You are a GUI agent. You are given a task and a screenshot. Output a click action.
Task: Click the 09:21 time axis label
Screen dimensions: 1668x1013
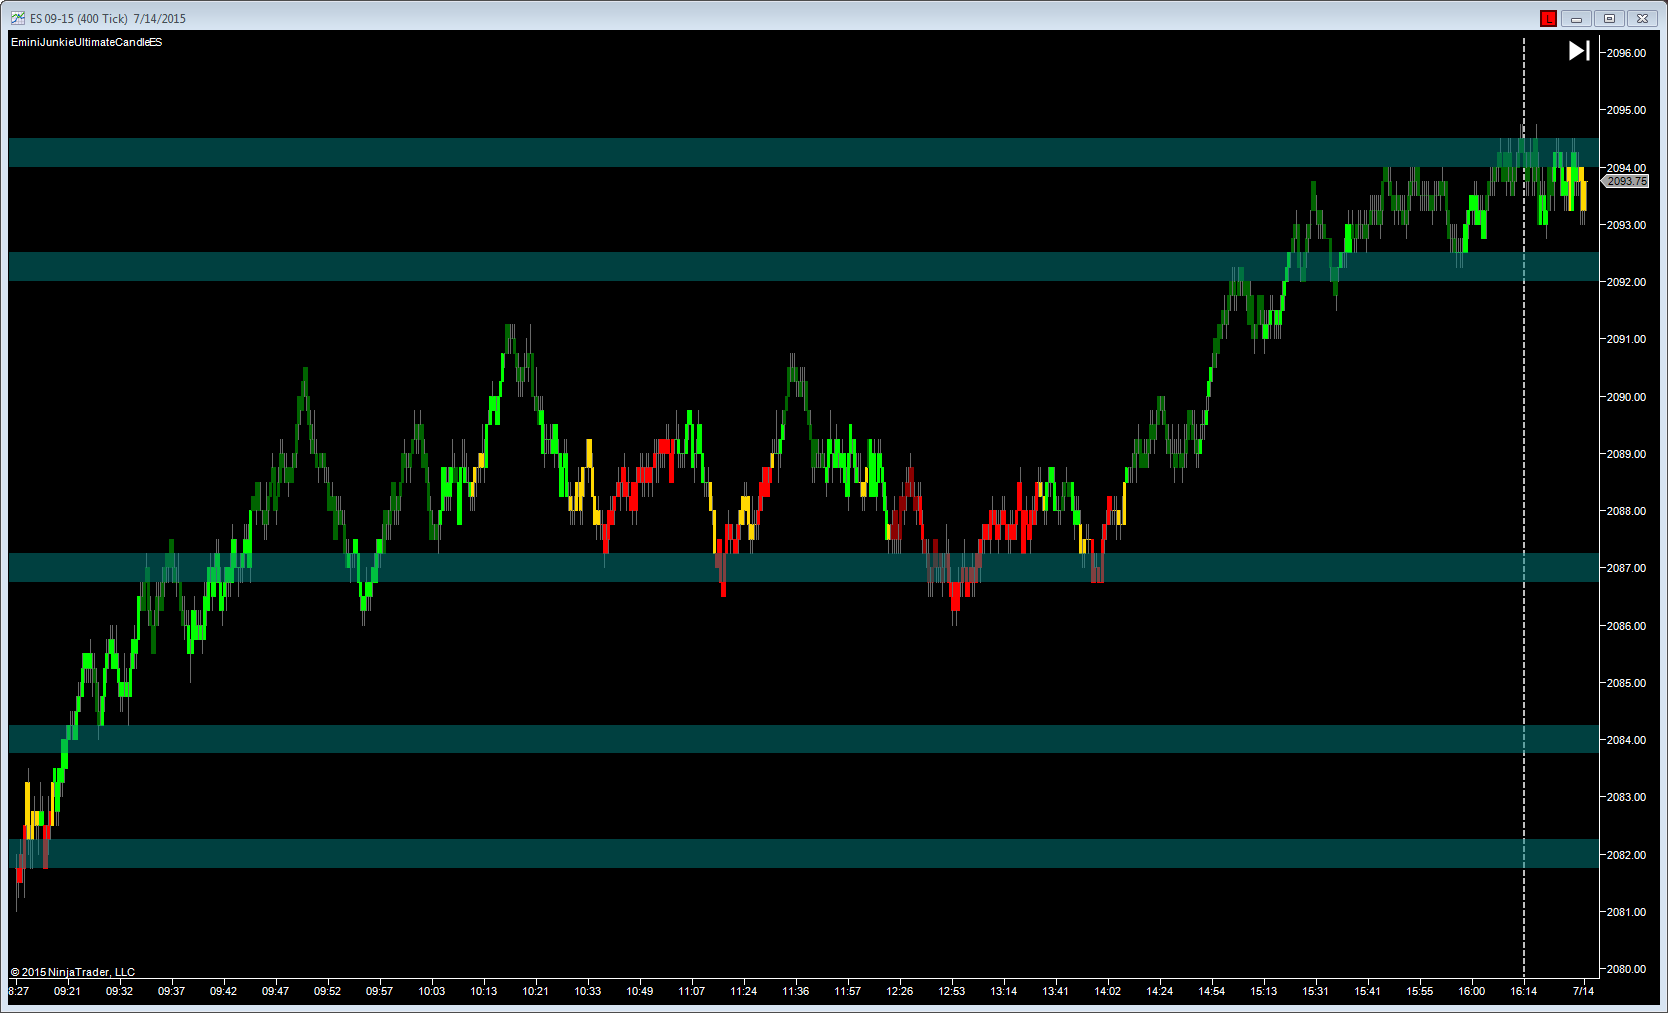click(x=67, y=991)
